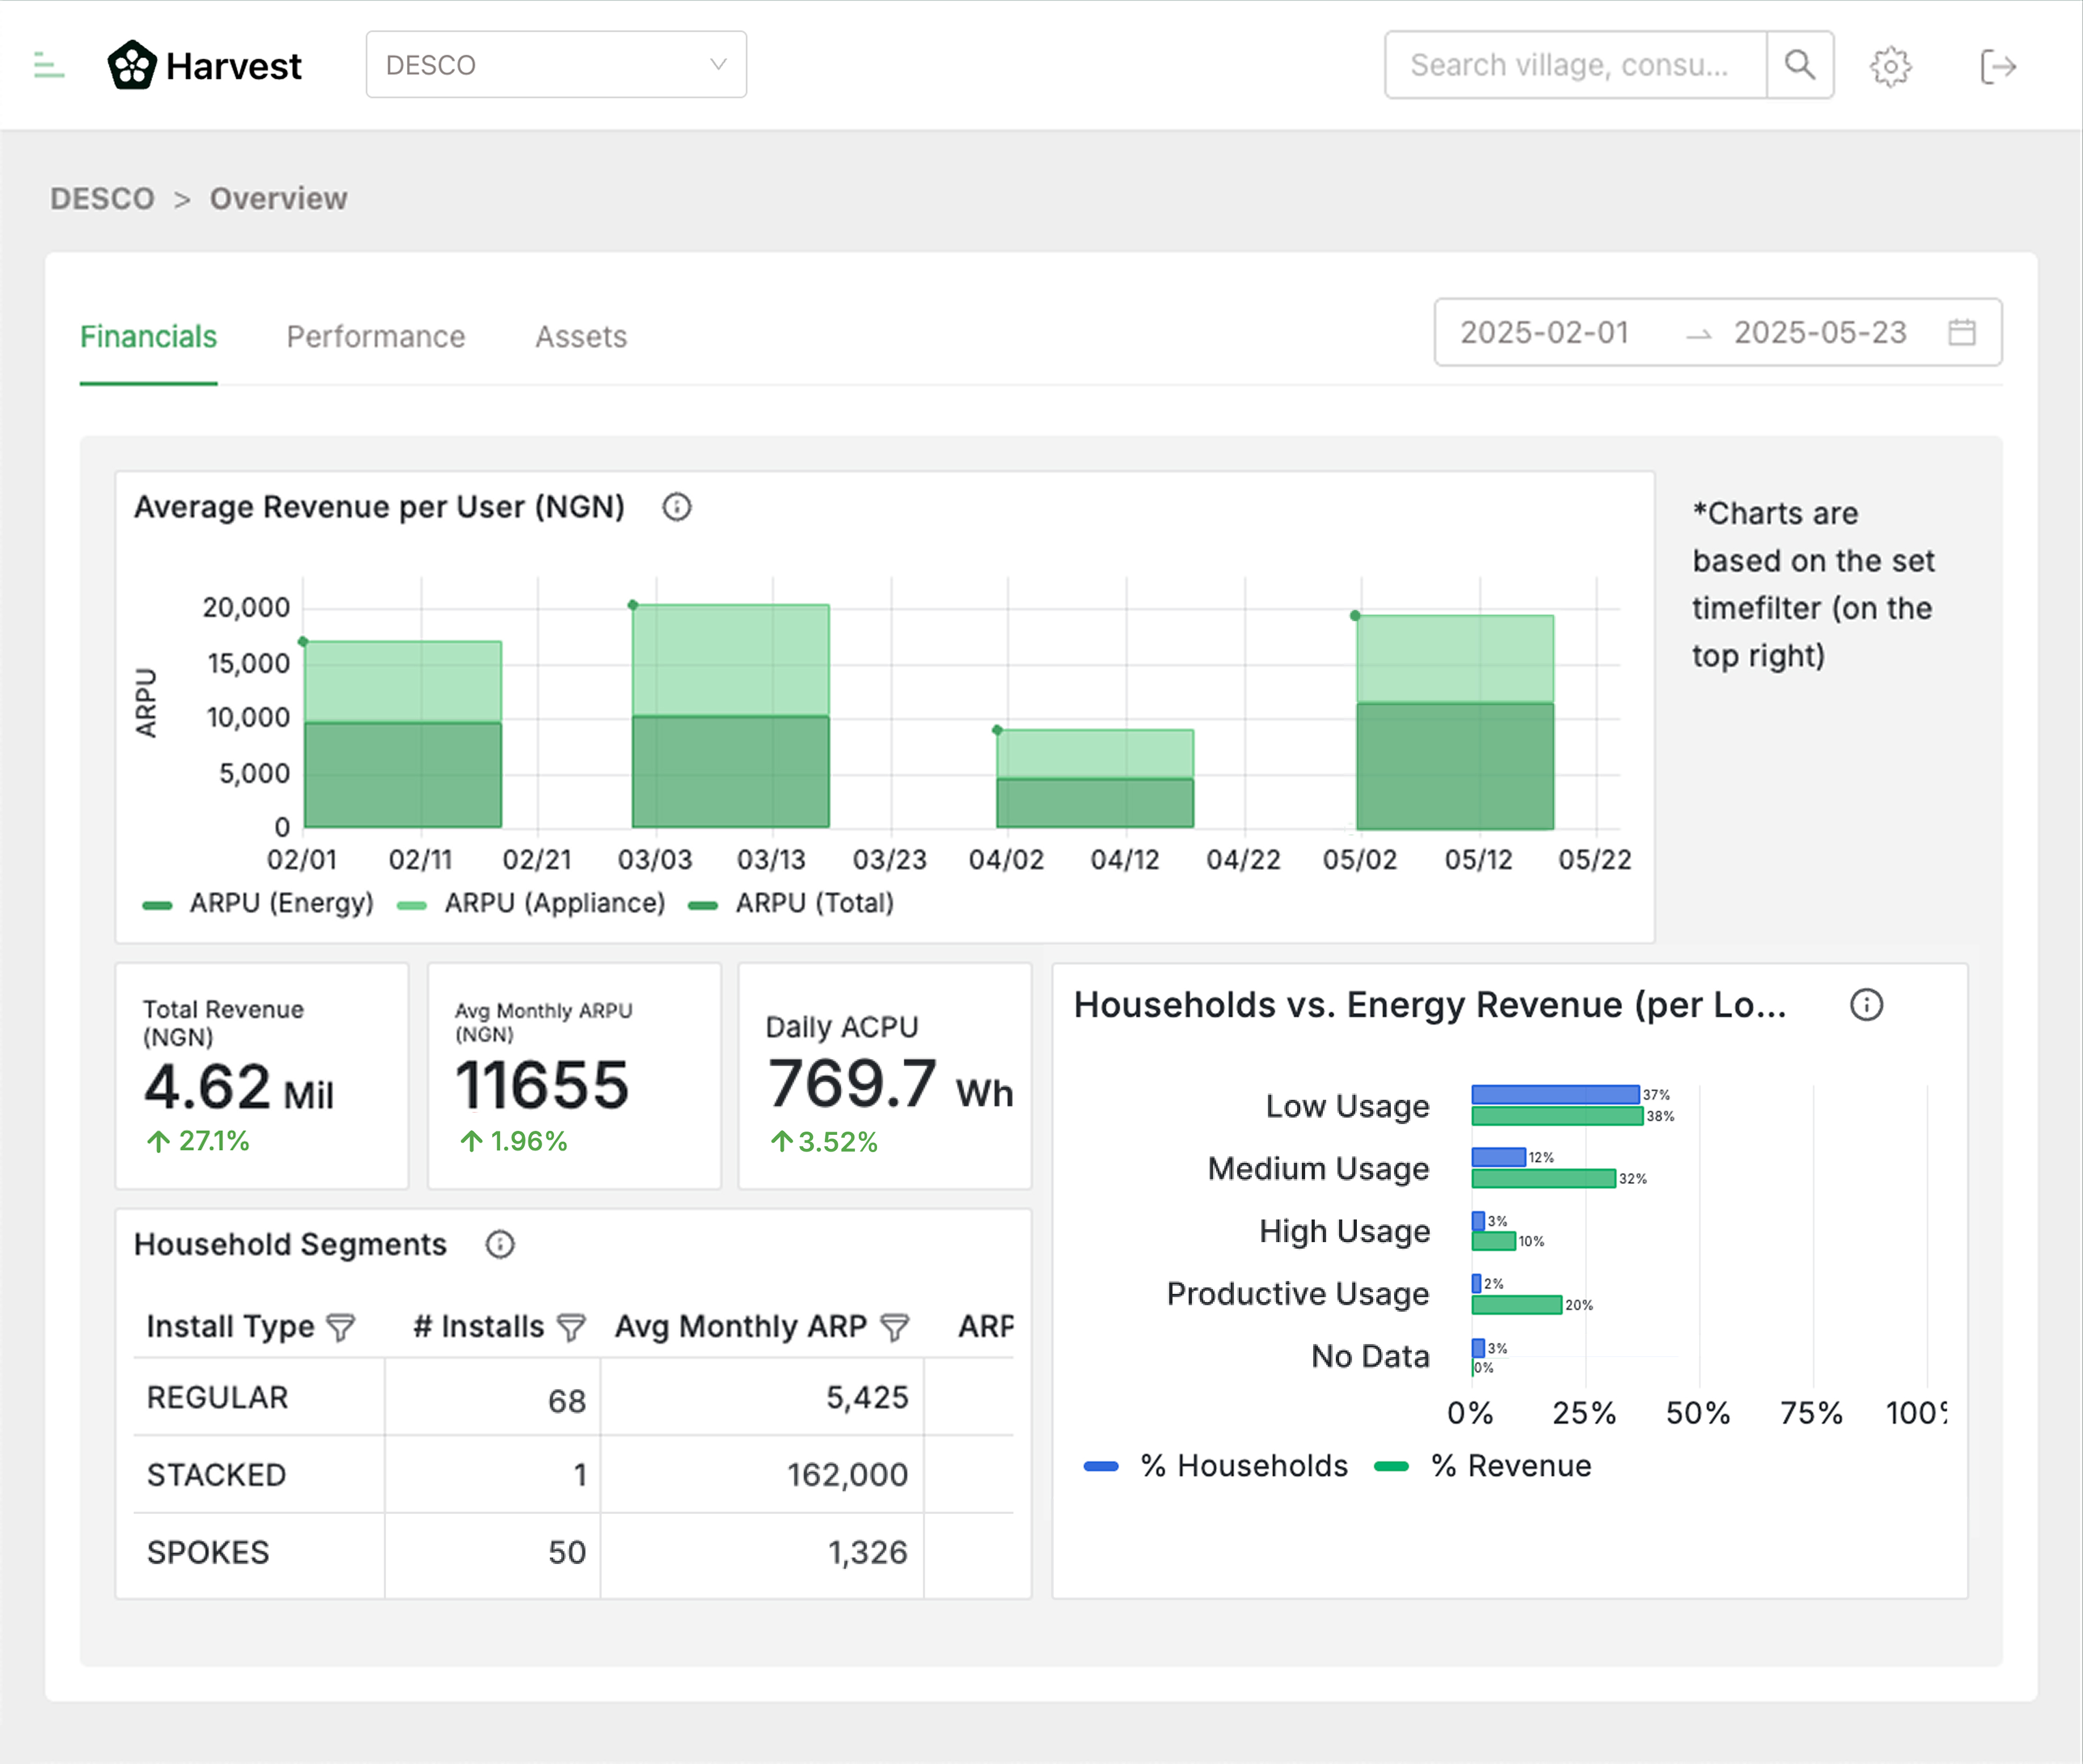Viewport: 2083px width, 1764px height.
Task: Open calendar icon in date range picker
Action: click(1962, 332)
